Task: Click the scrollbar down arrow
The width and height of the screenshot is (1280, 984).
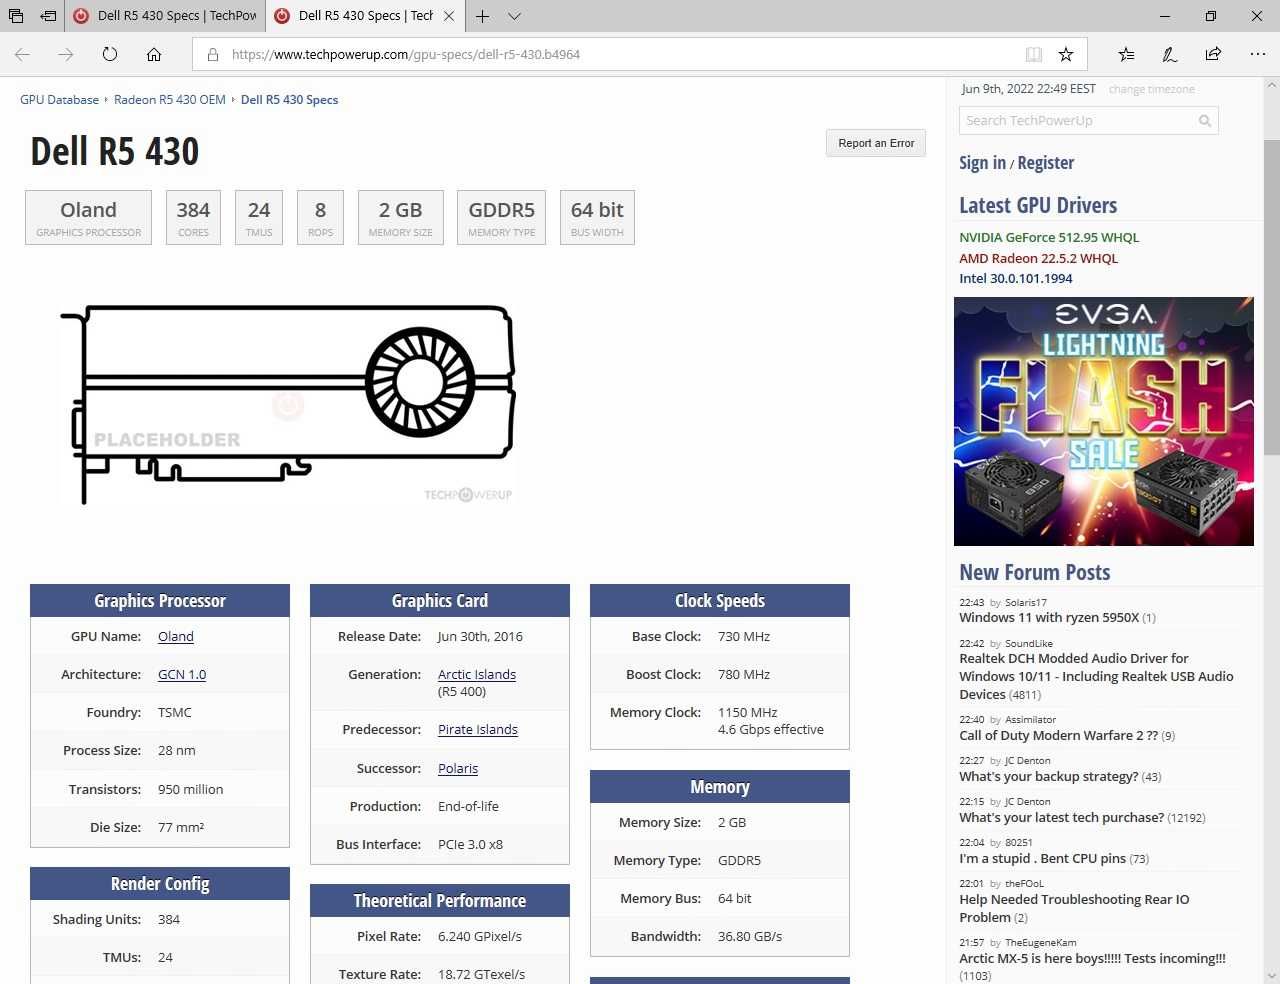Action: tap(1271, 975)
